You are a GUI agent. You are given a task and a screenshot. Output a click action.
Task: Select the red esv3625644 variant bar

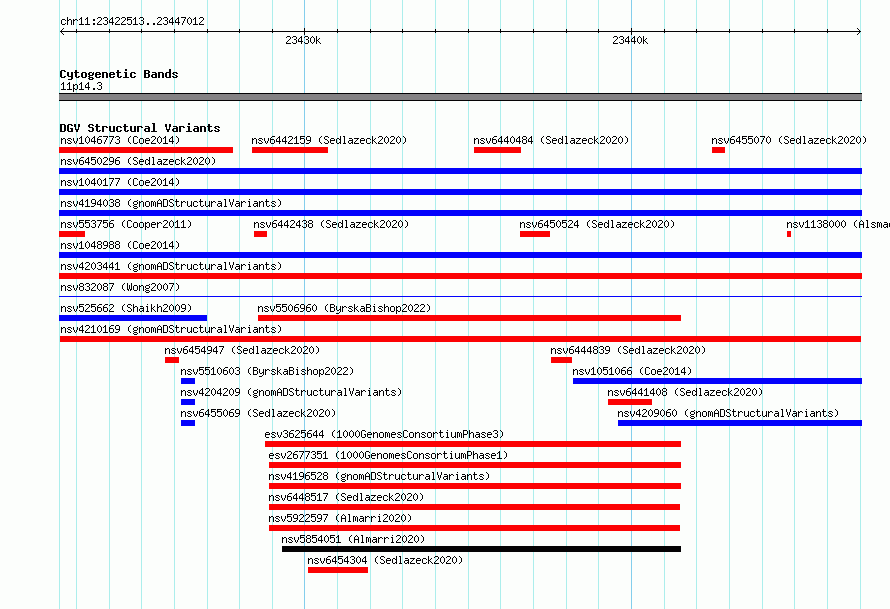tap(473, 444)
